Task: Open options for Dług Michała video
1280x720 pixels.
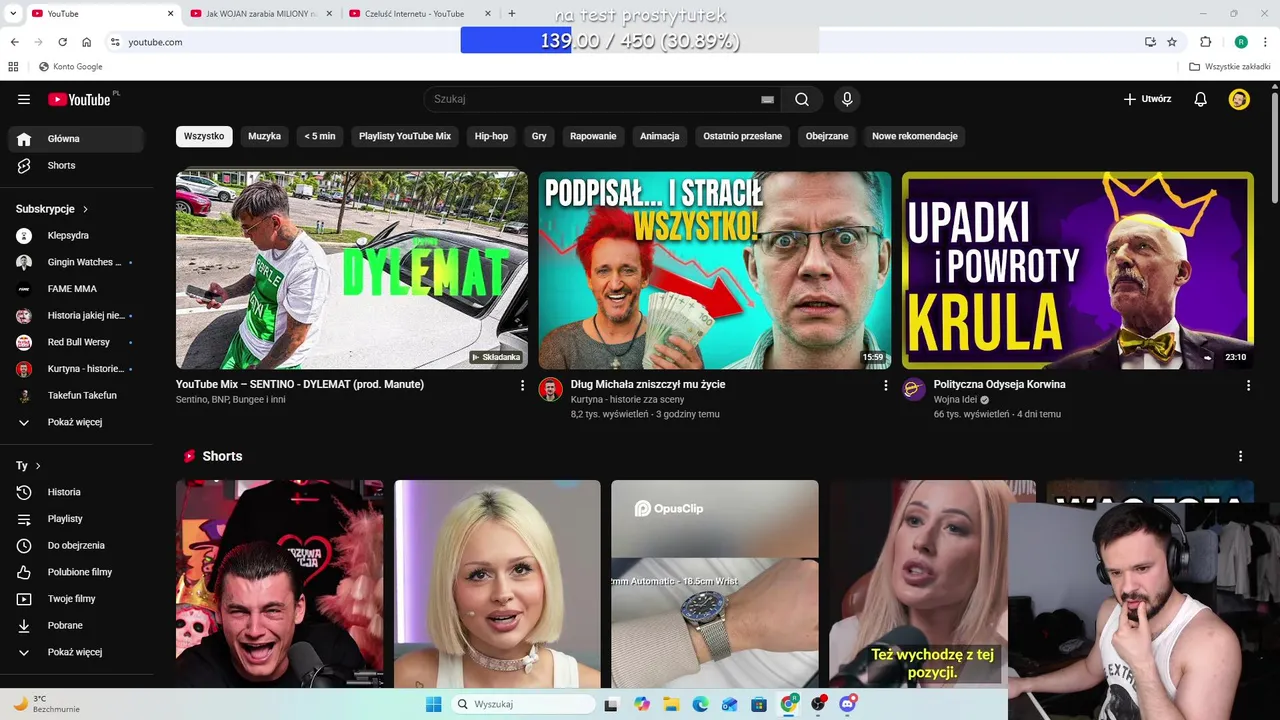Action: click(x=885, y=385)
